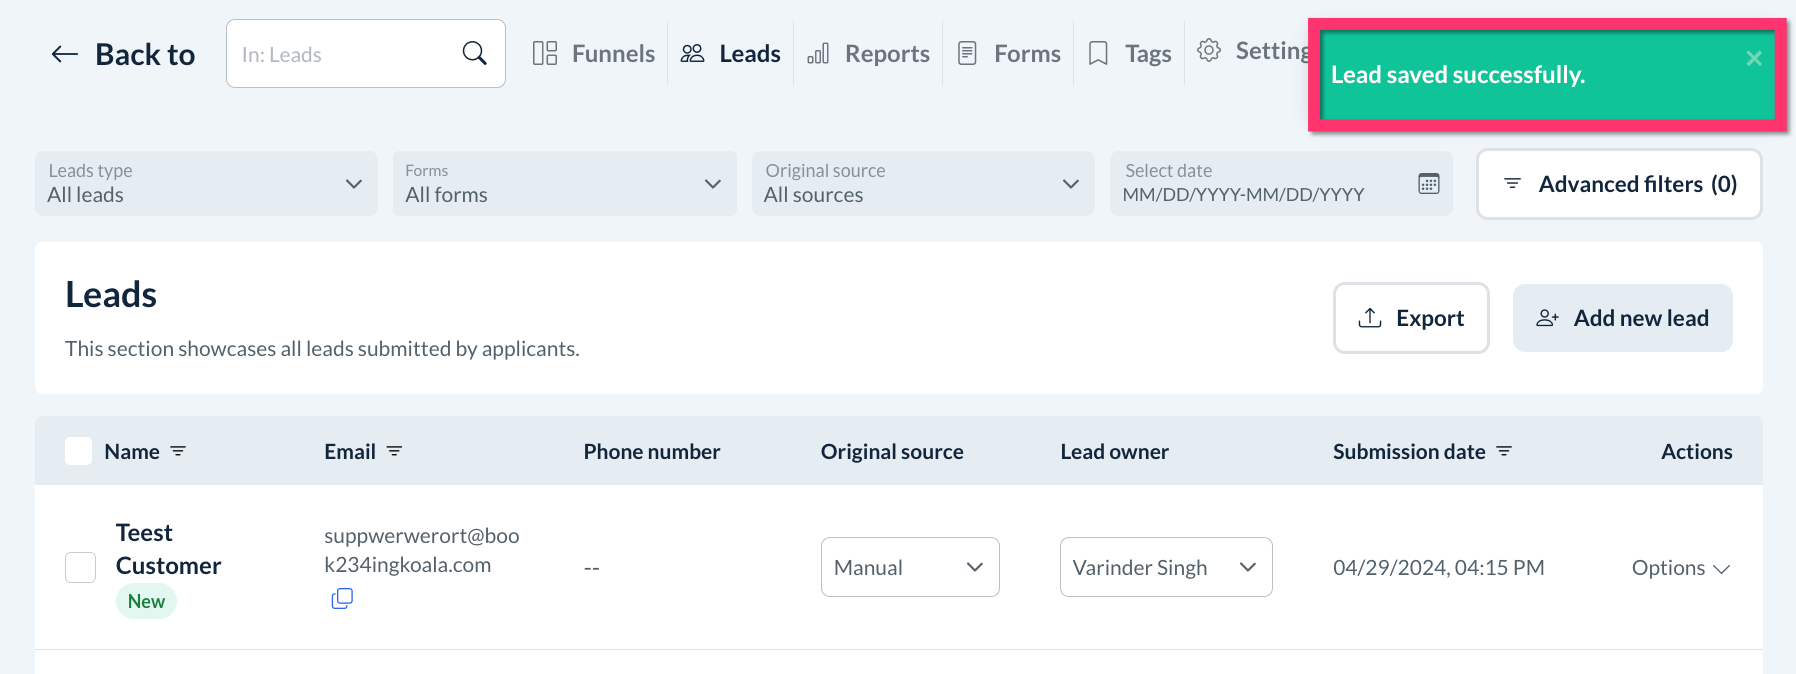This screenshot has height=674, width=1796.
Task: Go to the Funnels tab
Action: [x=594, y=54]
